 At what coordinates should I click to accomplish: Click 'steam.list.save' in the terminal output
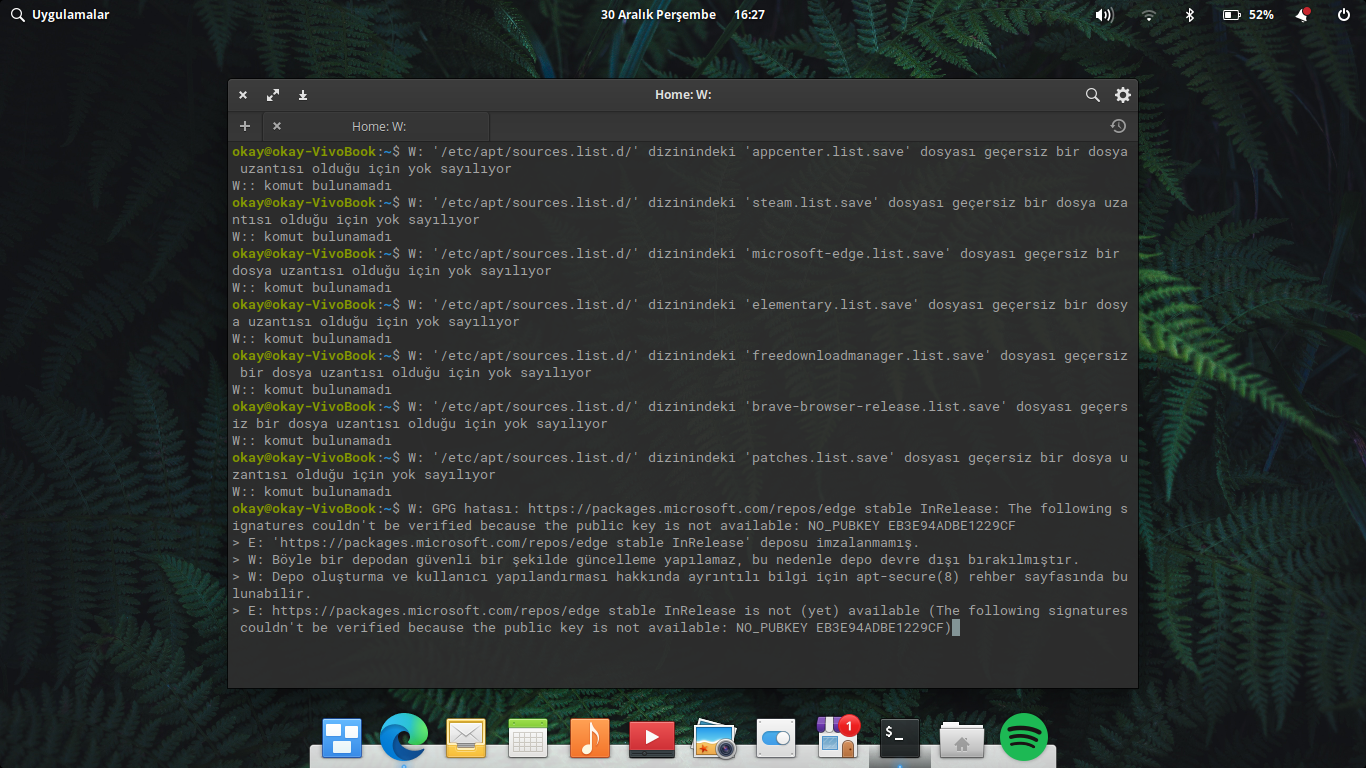813,203
